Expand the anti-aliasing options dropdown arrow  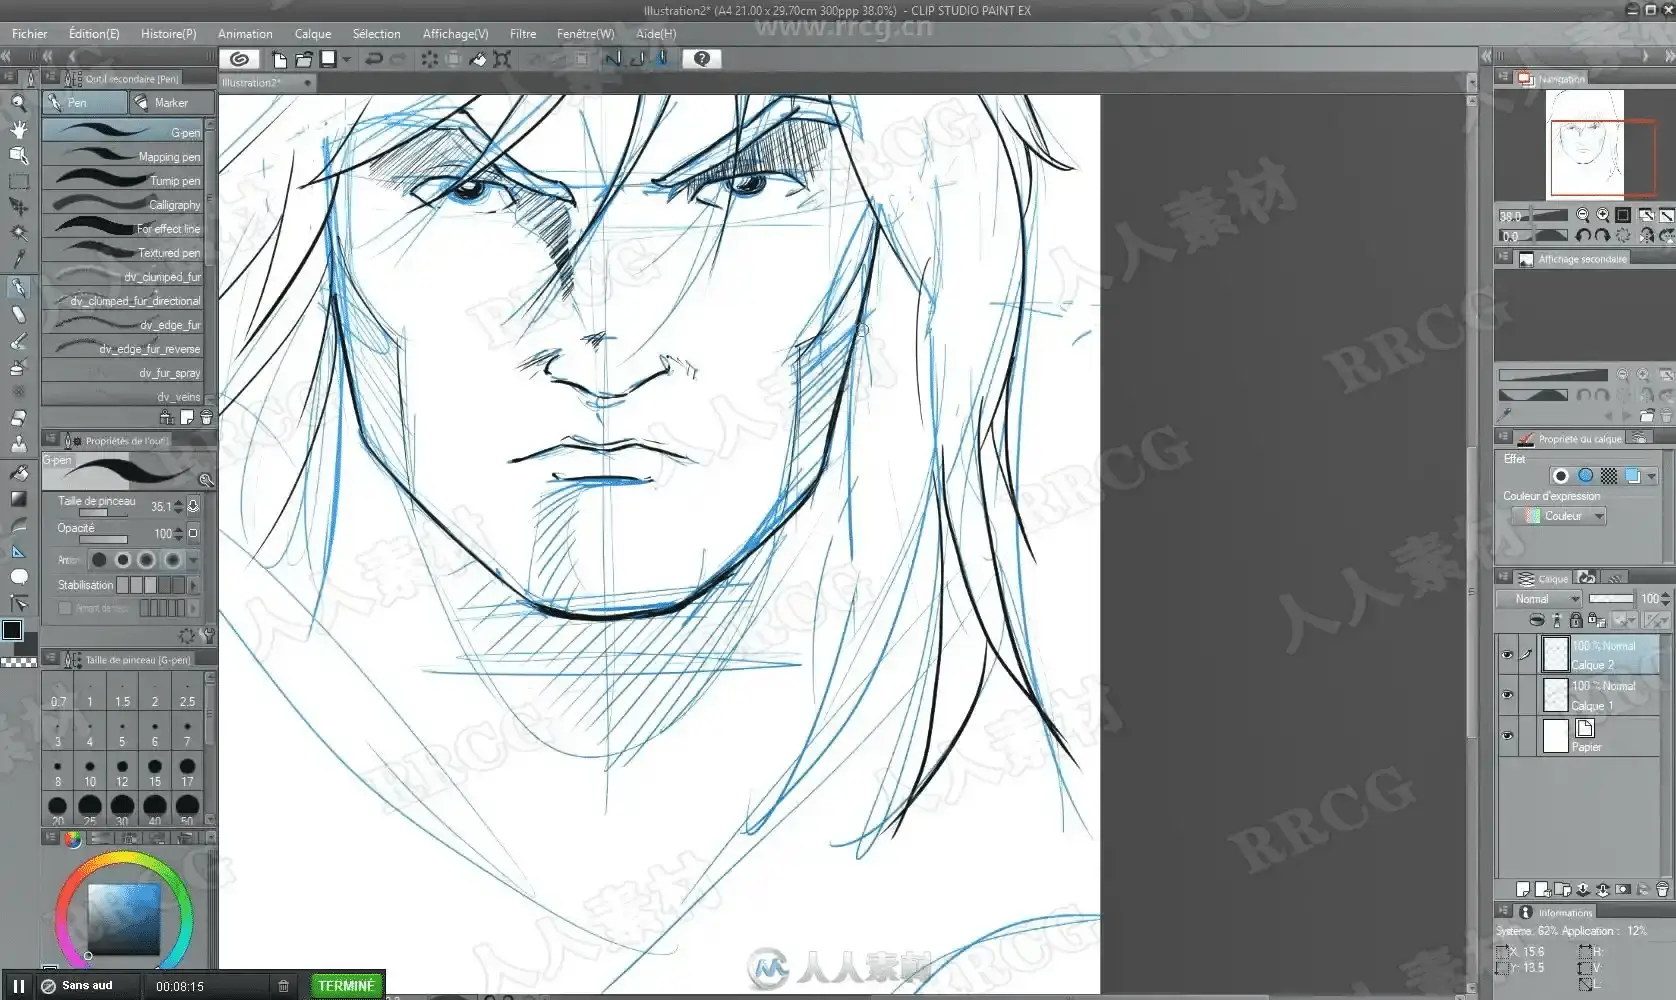point(194,560)
